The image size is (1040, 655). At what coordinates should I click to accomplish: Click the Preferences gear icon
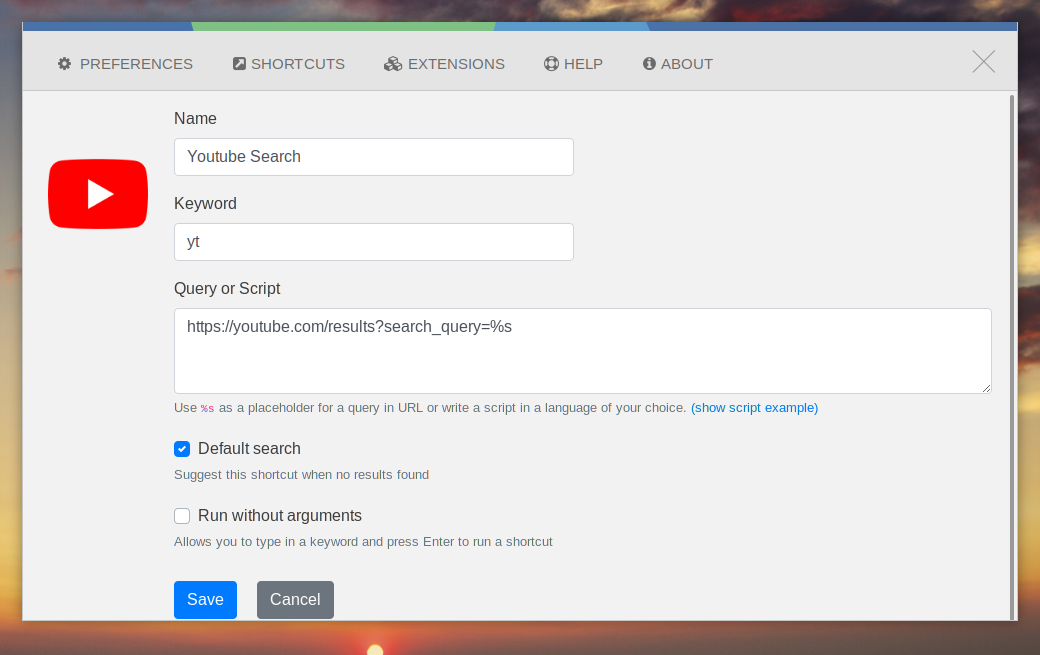coord(64,64)
